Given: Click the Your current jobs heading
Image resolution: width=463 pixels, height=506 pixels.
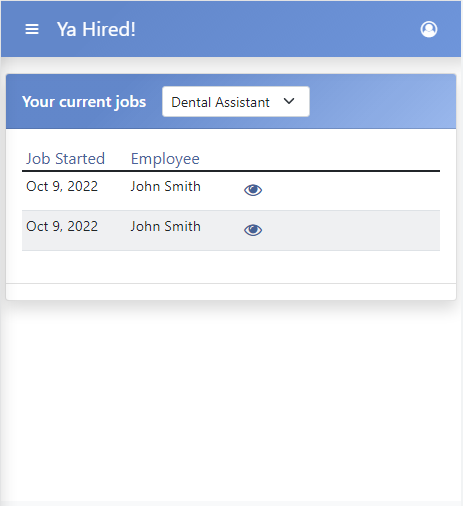Looking at the screenshot, I should 84,102.
